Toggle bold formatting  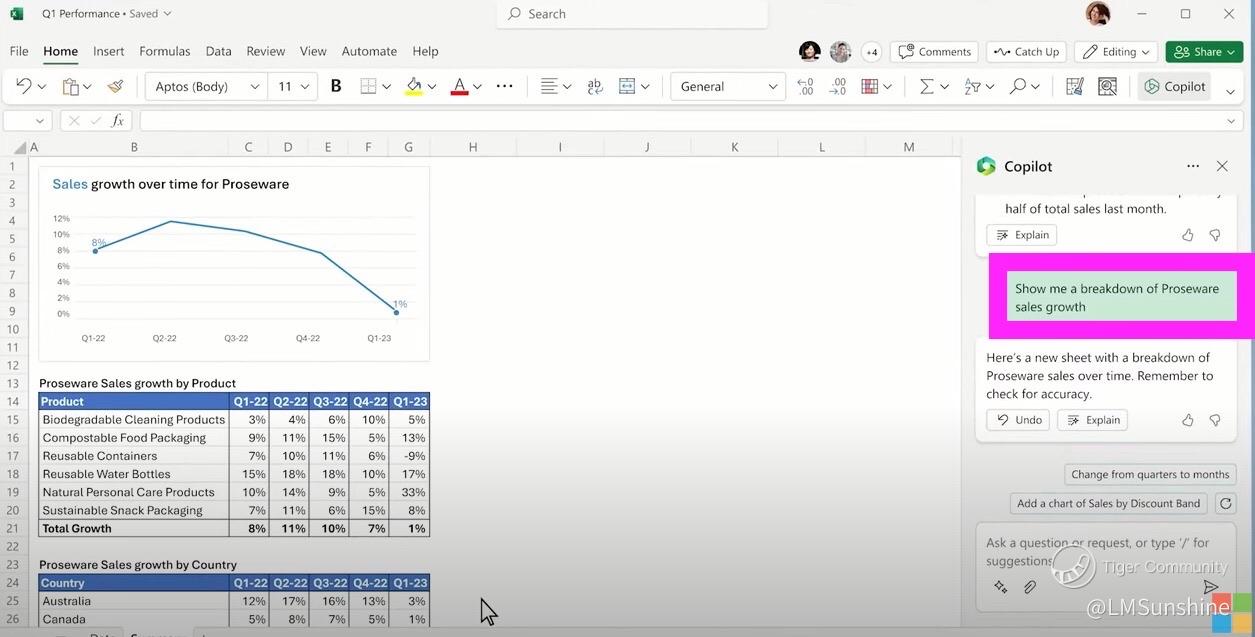pos(336,87)
